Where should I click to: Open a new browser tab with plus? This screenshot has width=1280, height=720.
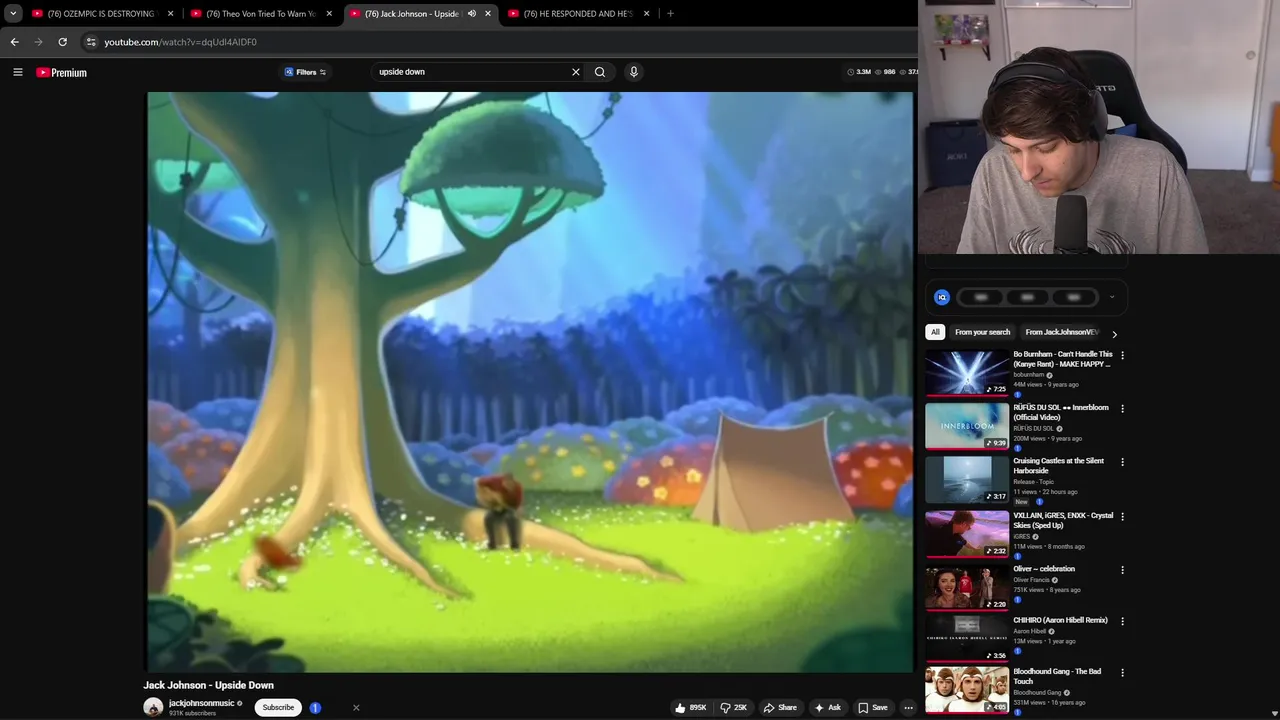pyautogui.click(x=670, y=14)
